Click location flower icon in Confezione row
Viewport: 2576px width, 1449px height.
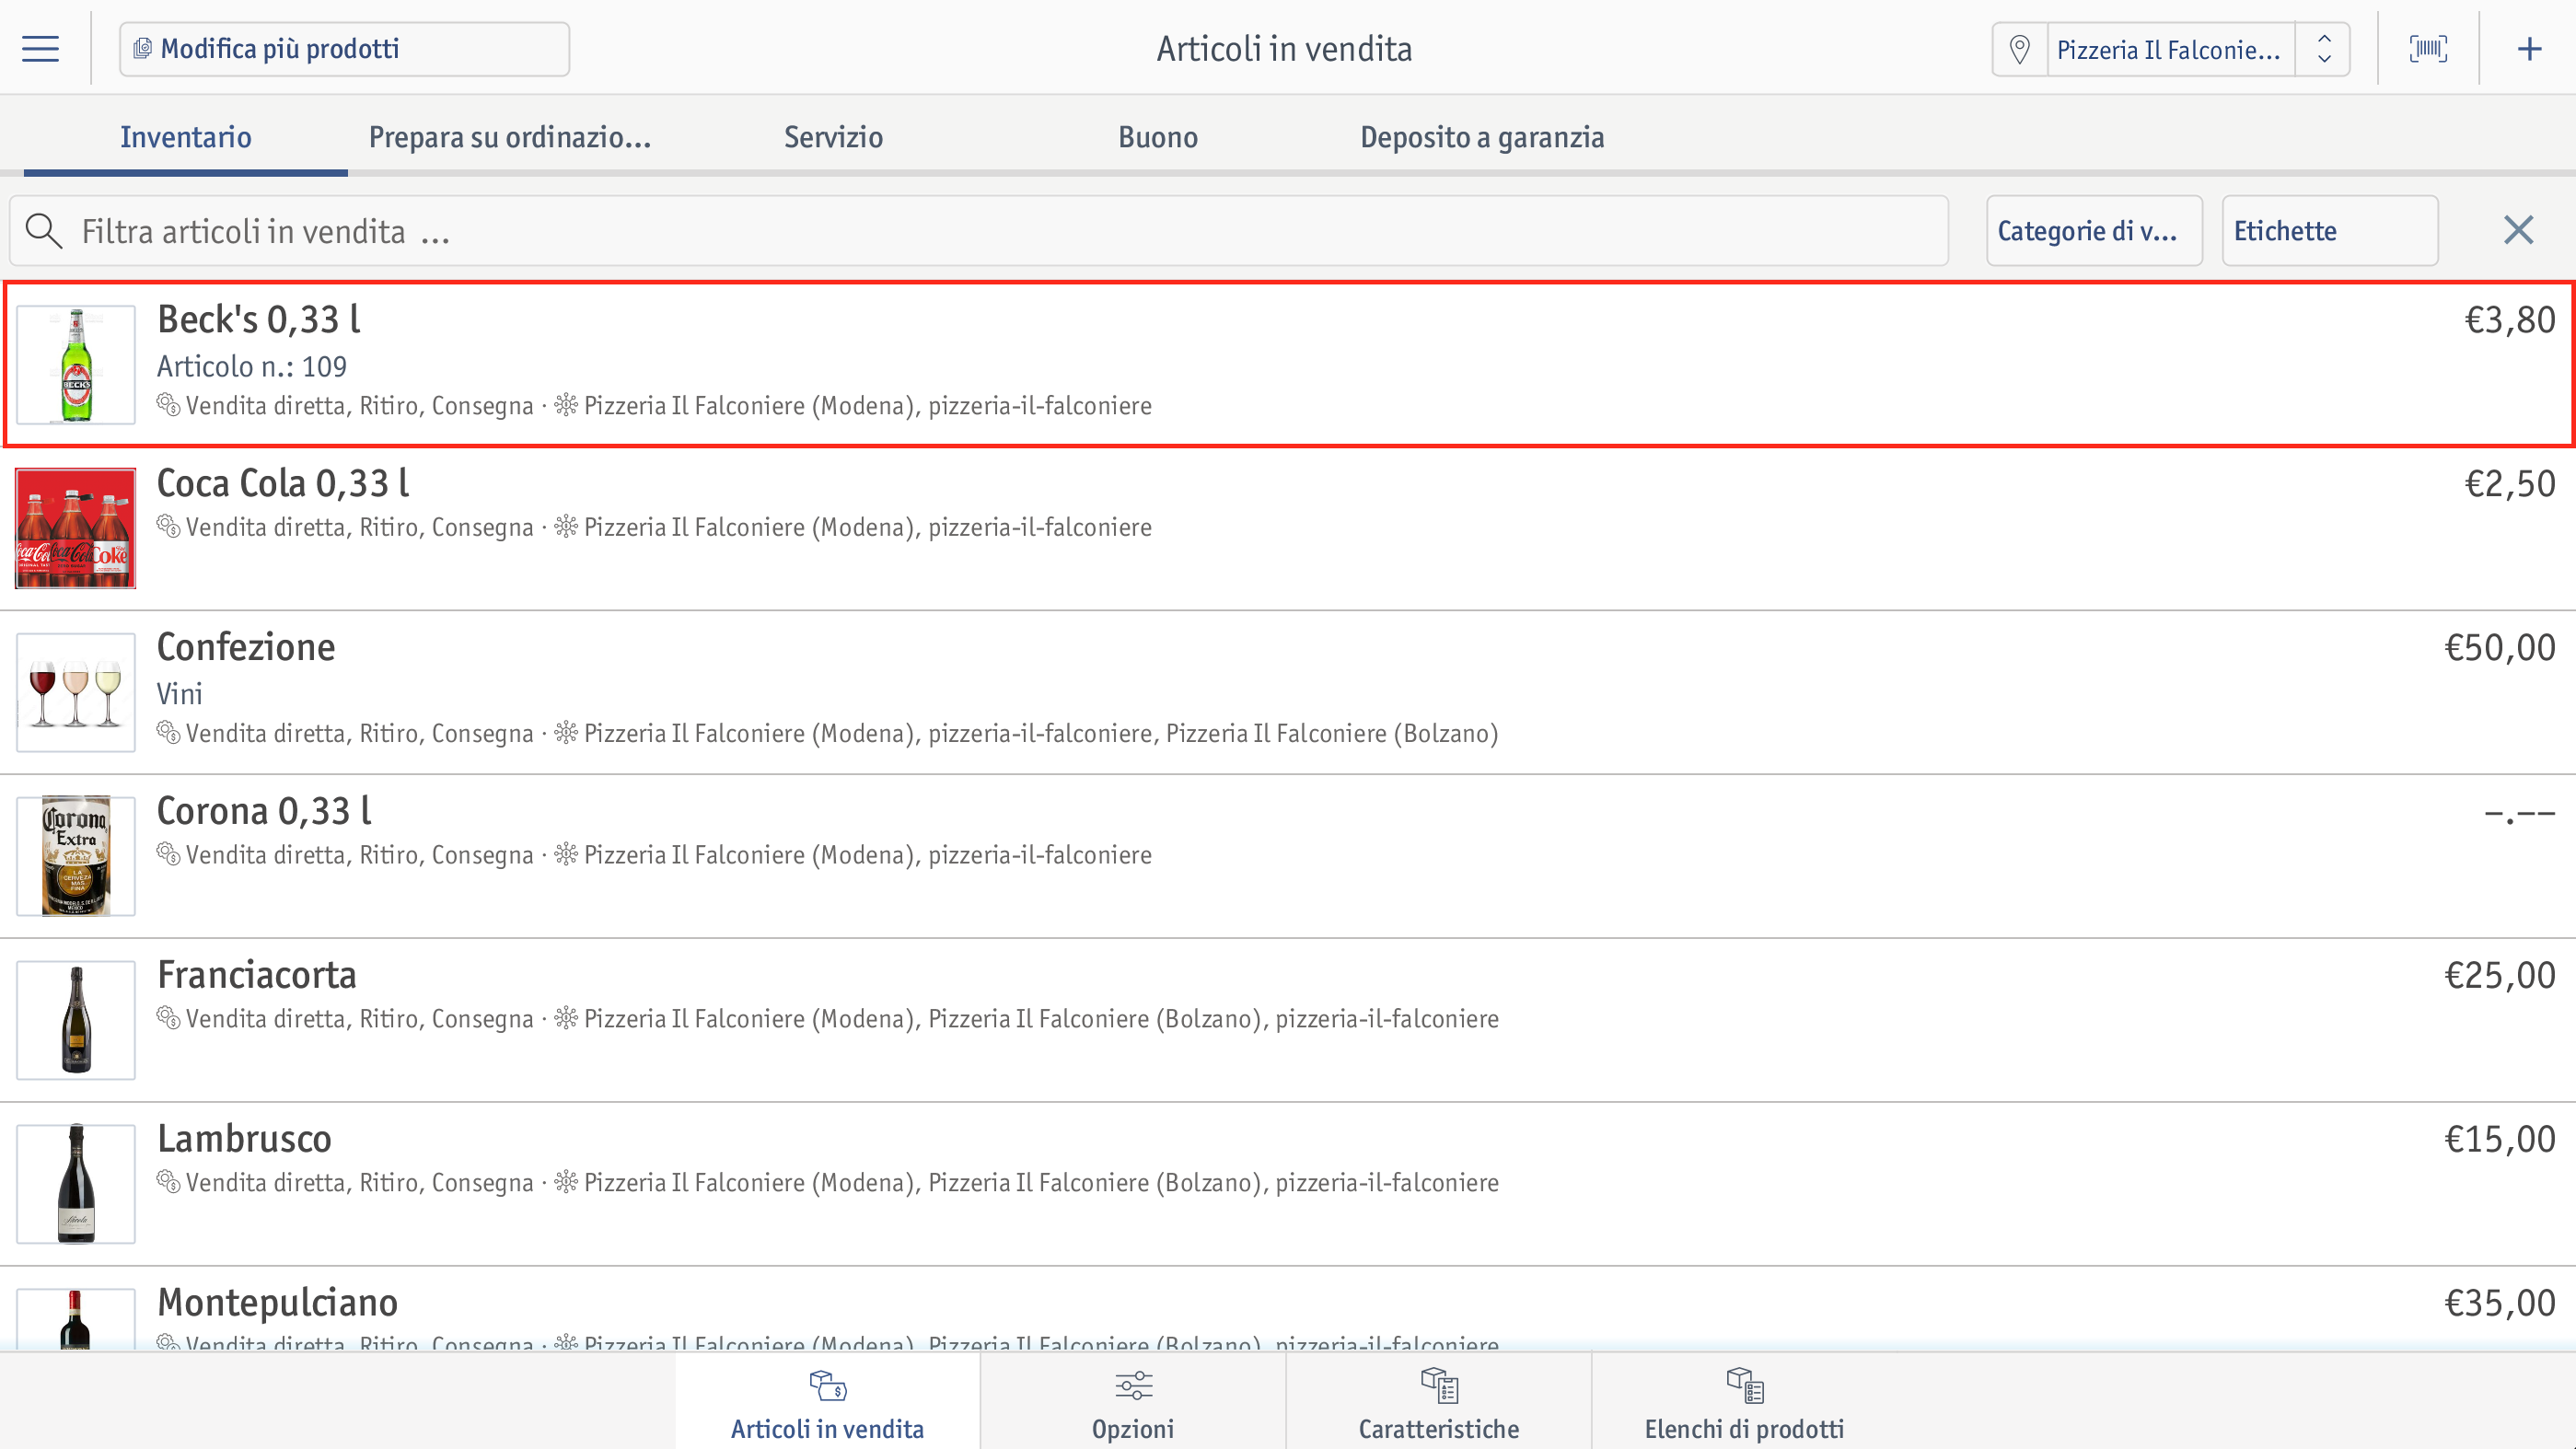point(567,733)
